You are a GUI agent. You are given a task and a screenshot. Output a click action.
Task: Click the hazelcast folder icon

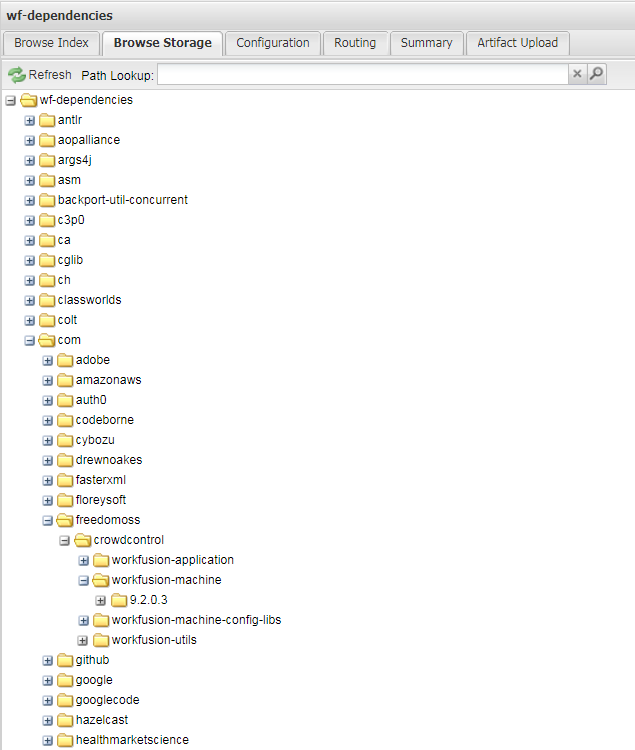click(65, 720)
